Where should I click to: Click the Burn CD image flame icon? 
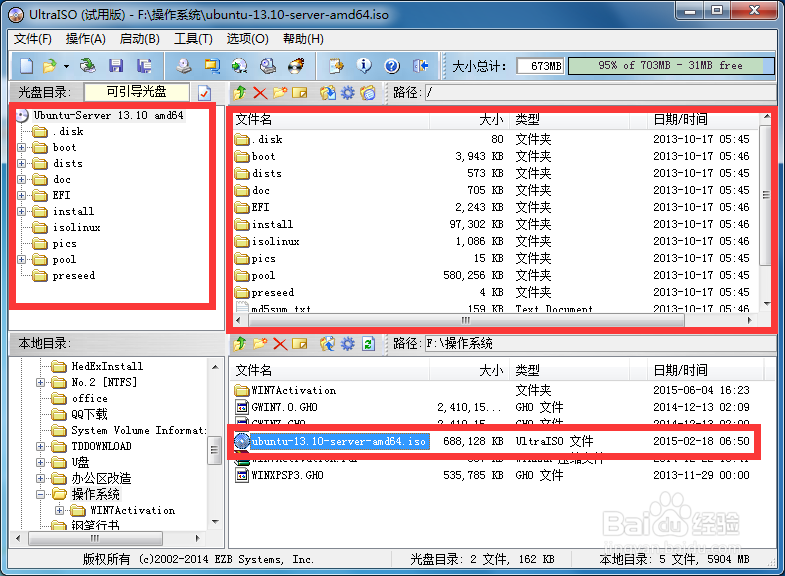[296, 66]
